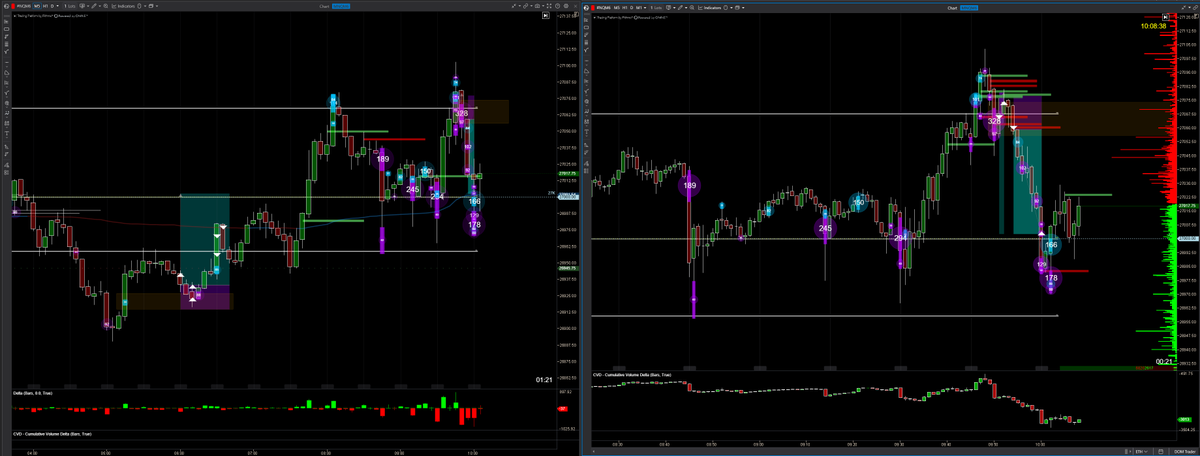Click the zoom magnifier icon in left chart
Viewport: 1200px width, 456px height.
click(106, 6)
